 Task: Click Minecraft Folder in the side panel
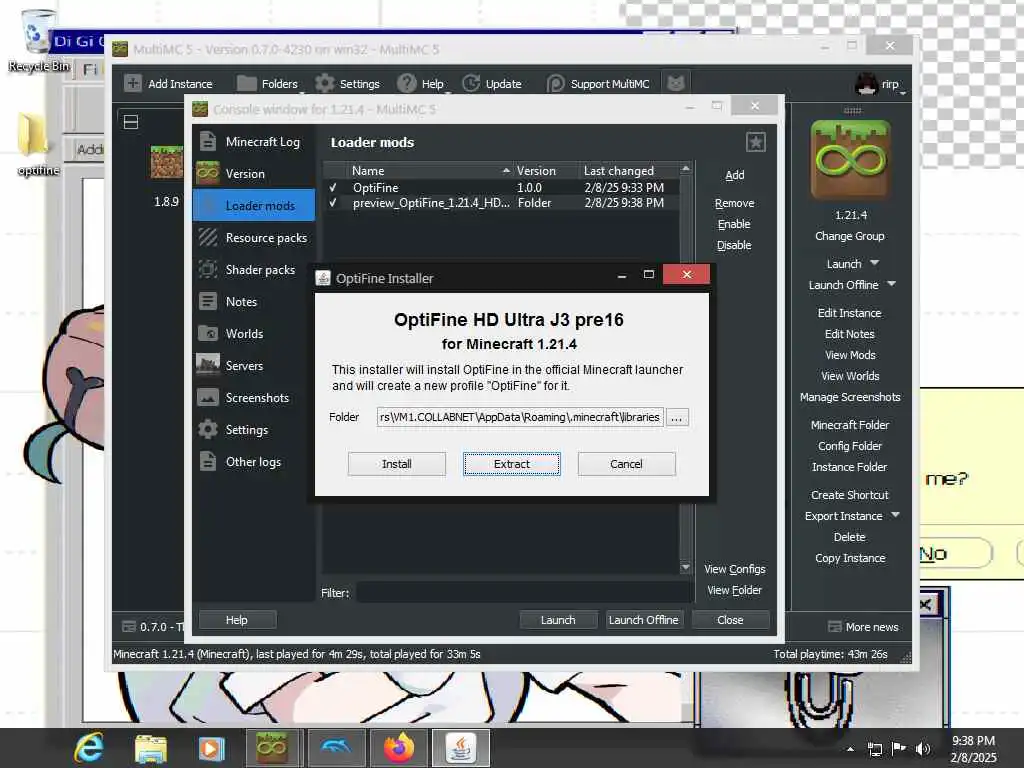pos(850,424)
